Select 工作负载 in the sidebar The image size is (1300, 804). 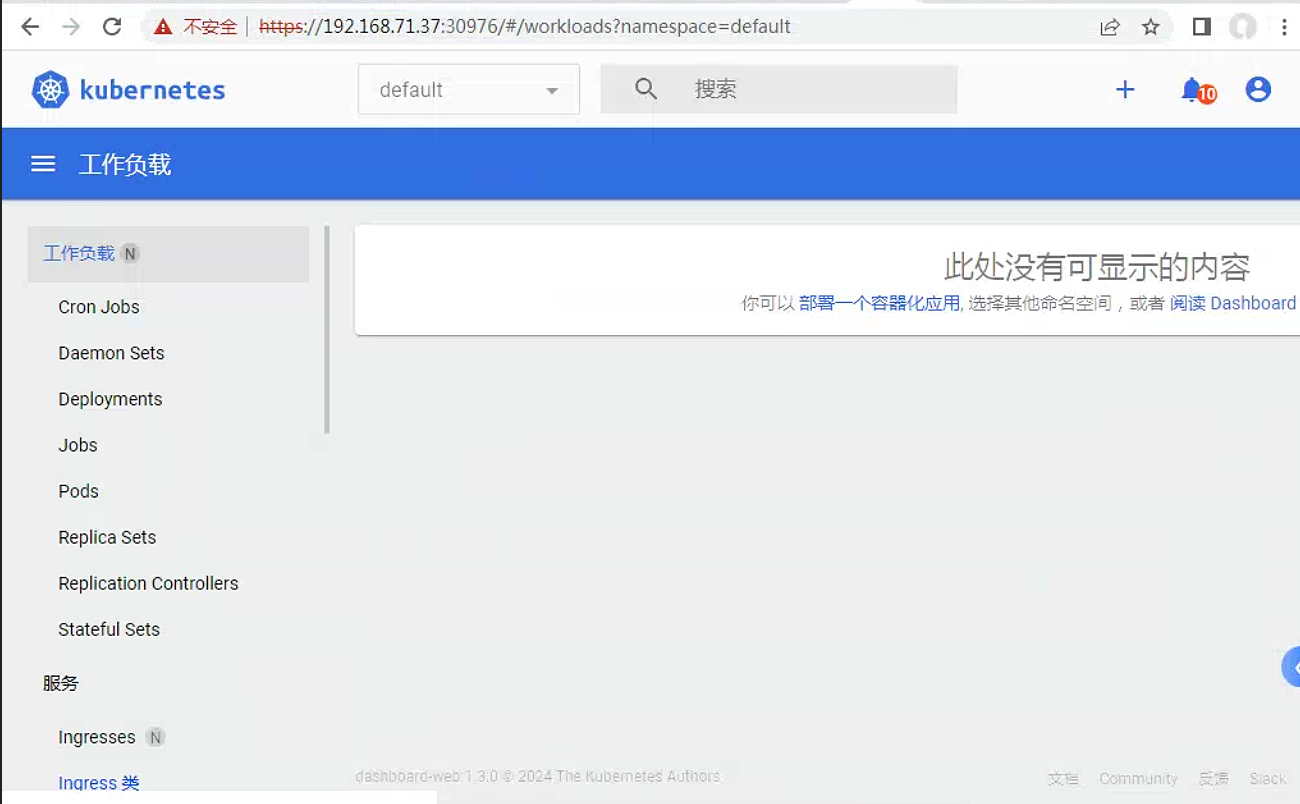coord(168,254)
